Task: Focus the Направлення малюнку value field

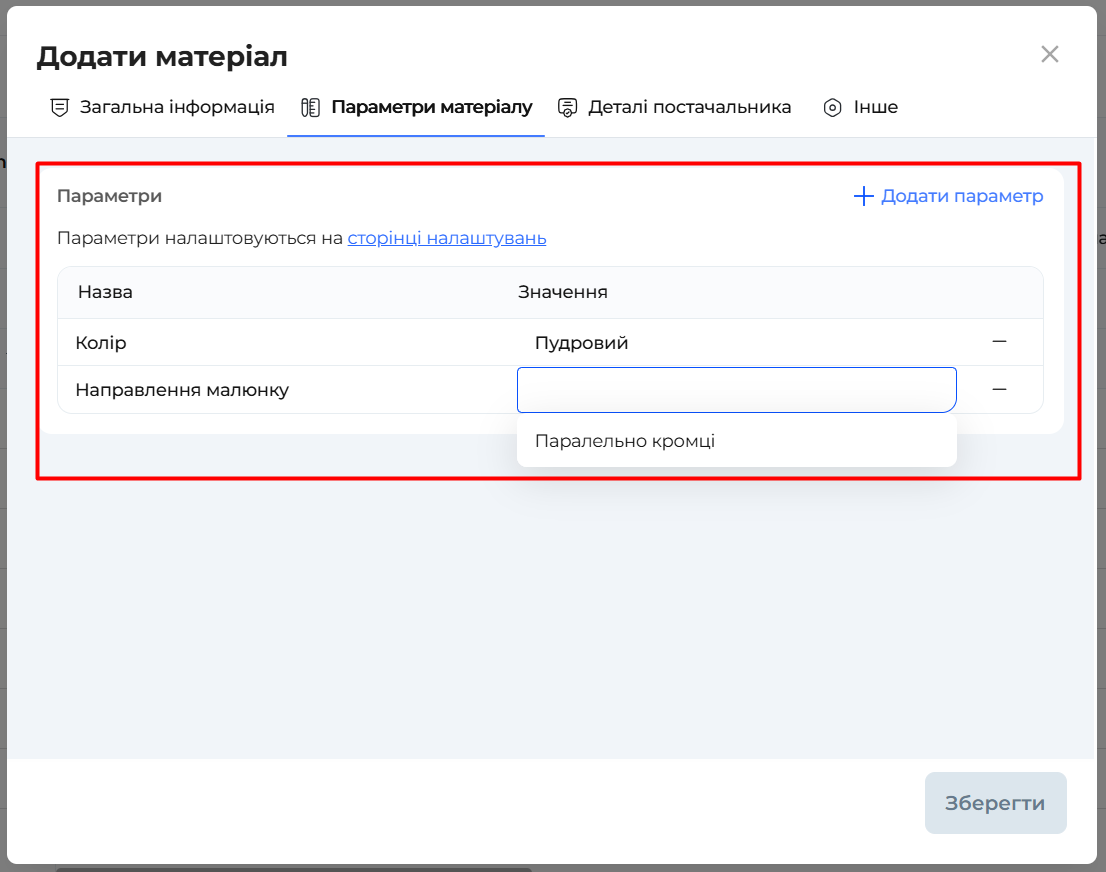Action: point(735,390)
